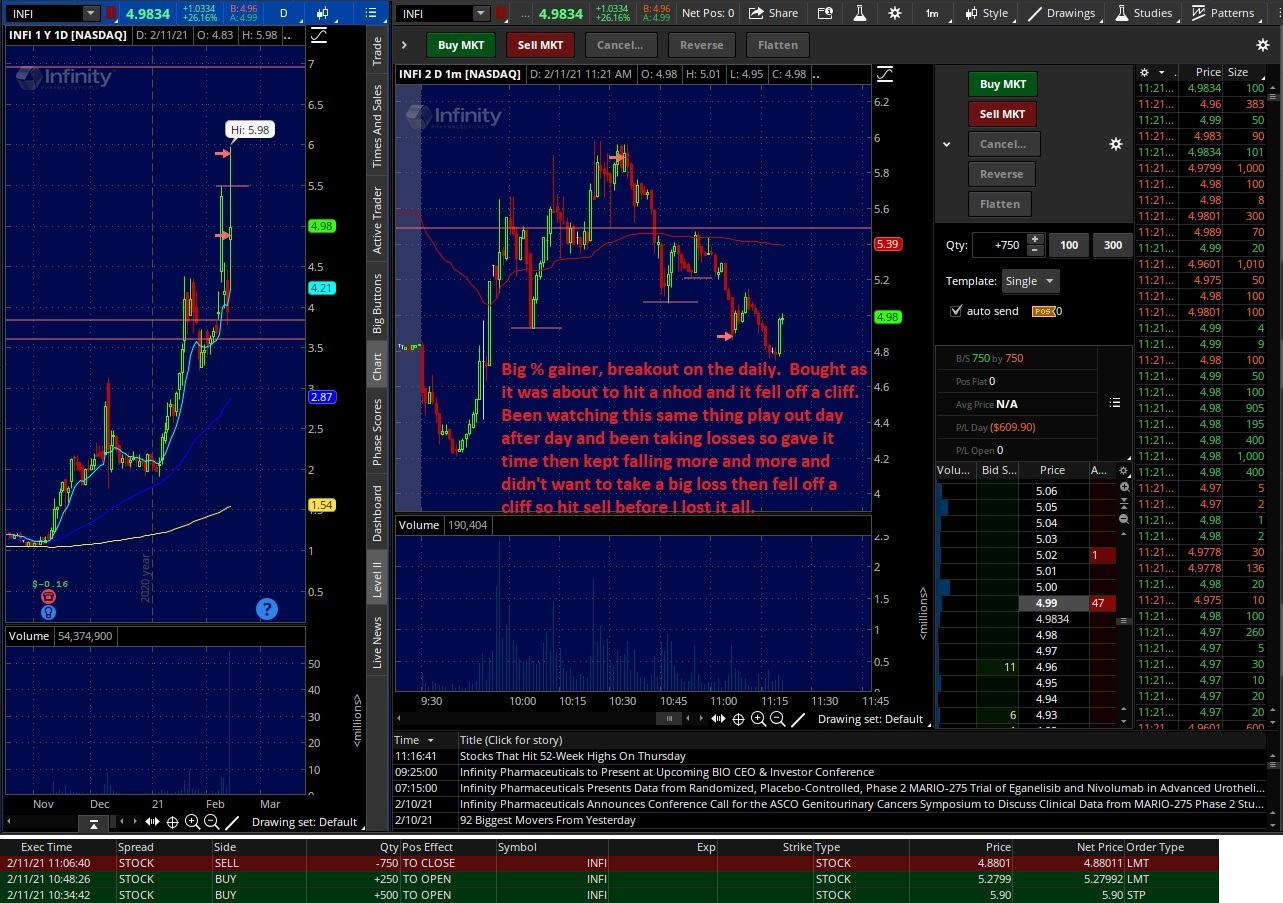
Task: Open the gear beside Active Trader Cancel button
Action: (1116, 144)
